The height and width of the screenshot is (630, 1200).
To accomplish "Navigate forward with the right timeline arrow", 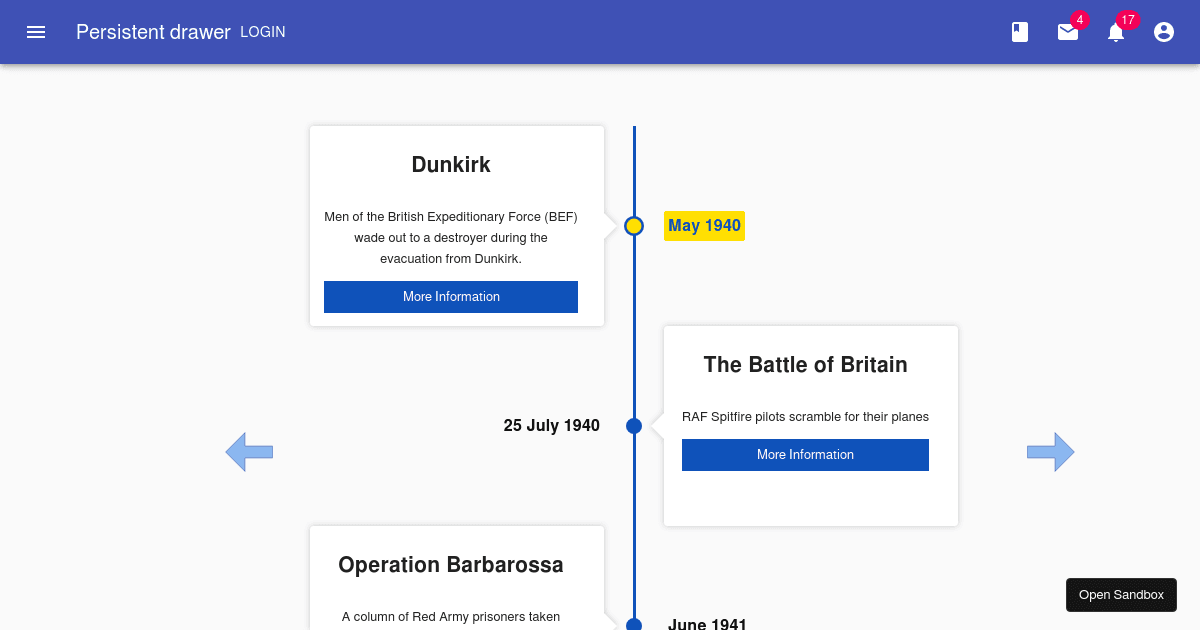I will click(1051, 451).
